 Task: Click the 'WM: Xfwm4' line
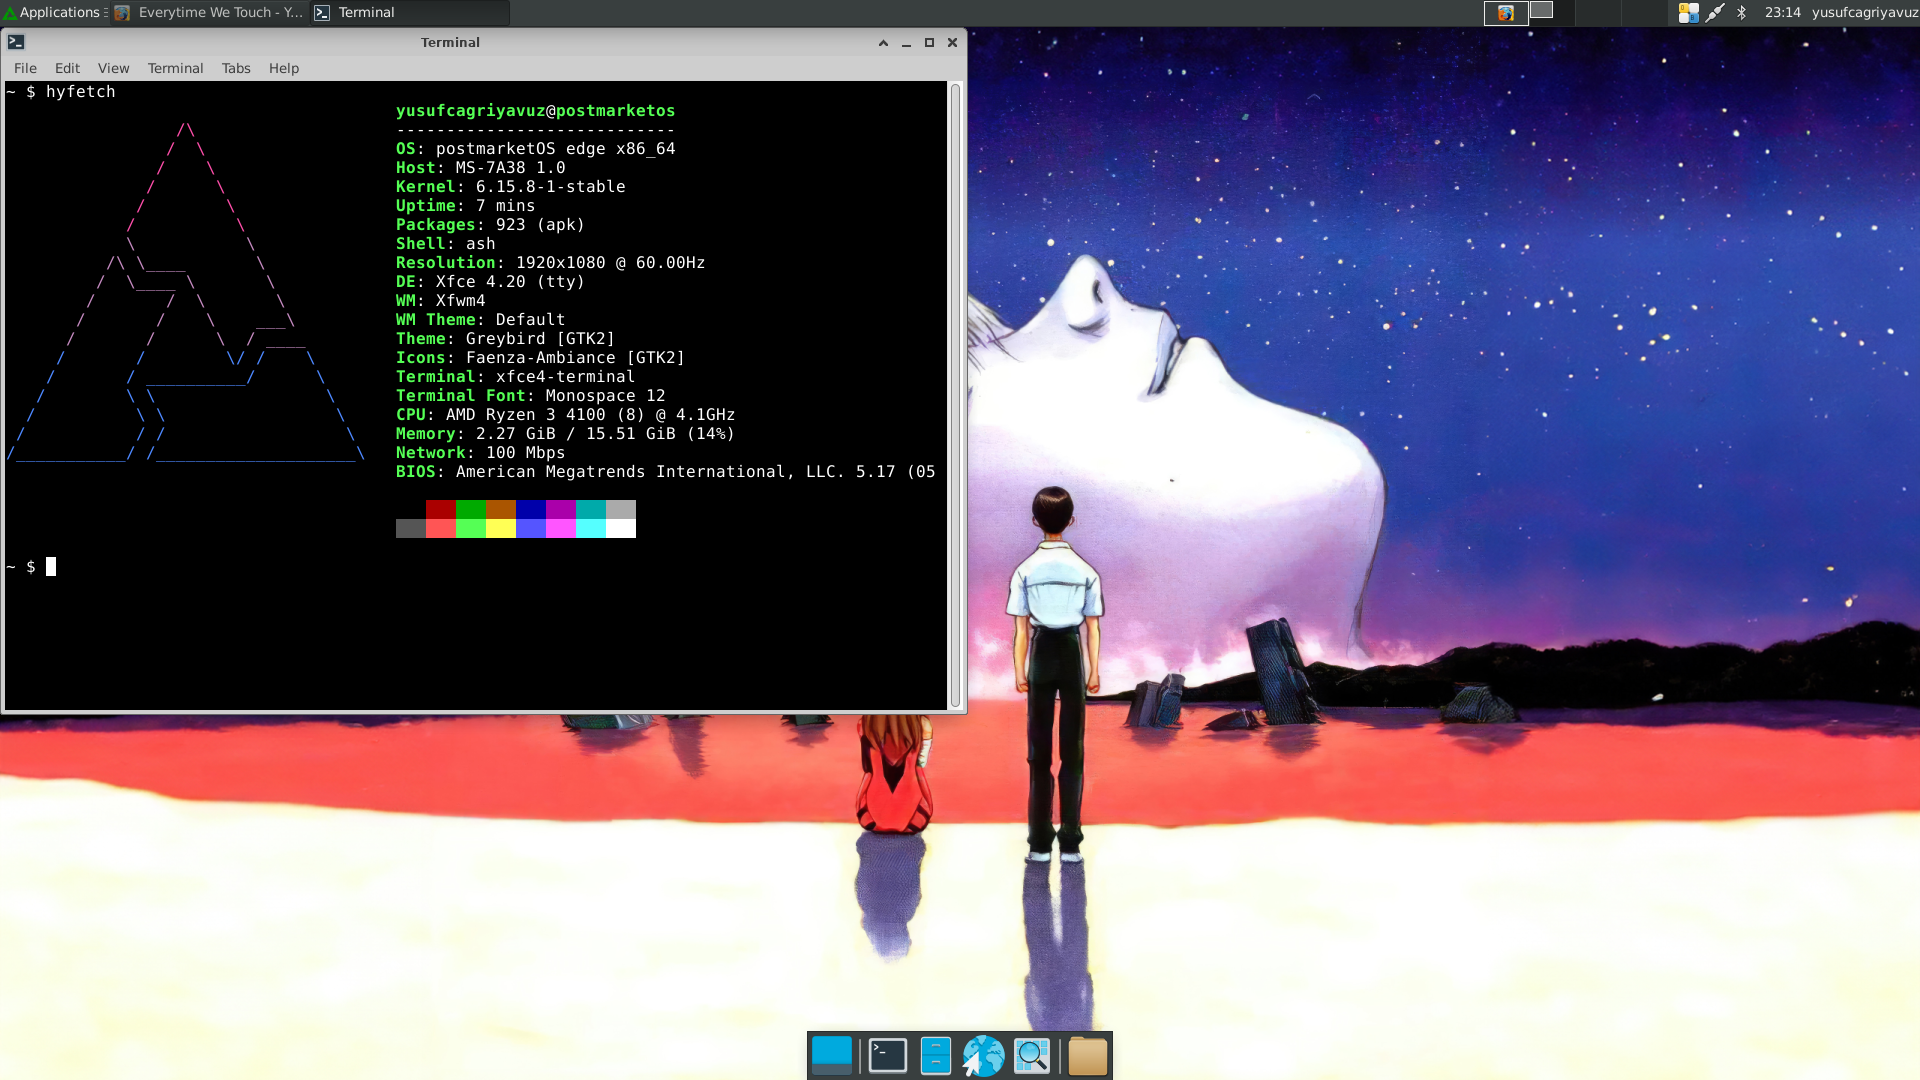[440, 300]
